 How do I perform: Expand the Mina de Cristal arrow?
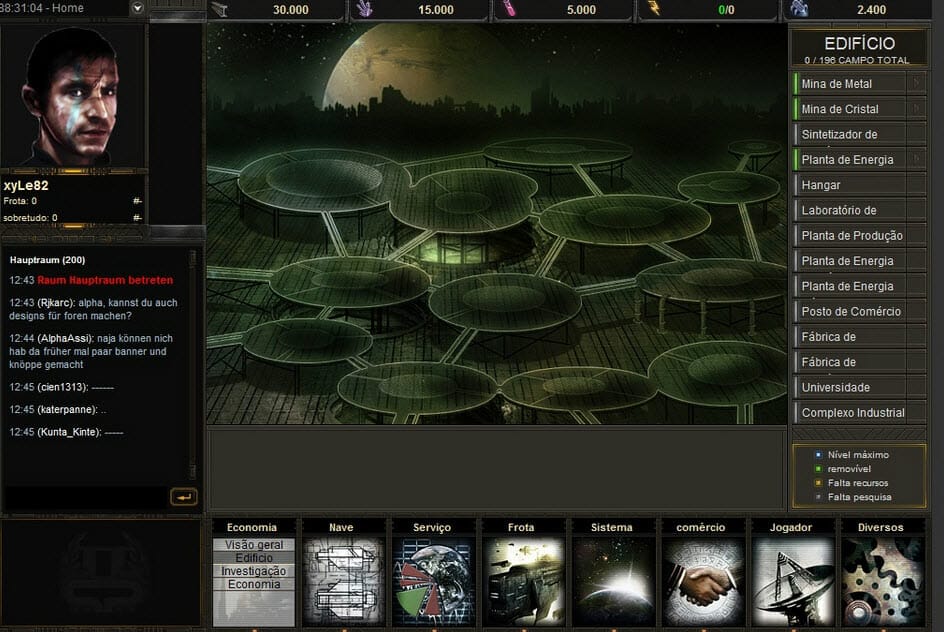click(916, 109)
